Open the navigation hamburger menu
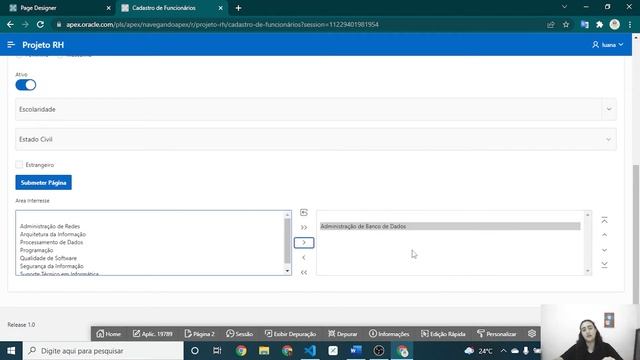 11,44
